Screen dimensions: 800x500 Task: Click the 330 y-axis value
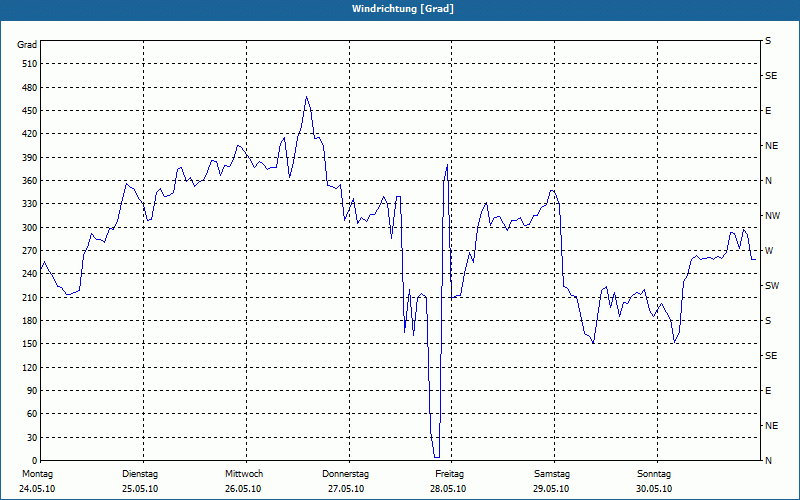(30, 204)
